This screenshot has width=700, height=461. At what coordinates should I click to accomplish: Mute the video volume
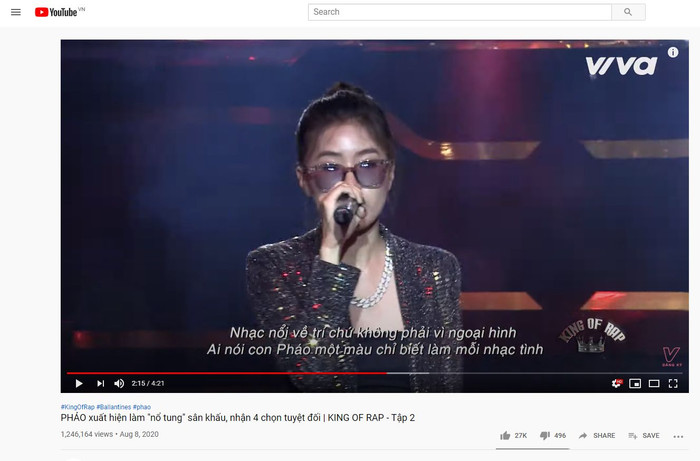click(x=119, y=383)
